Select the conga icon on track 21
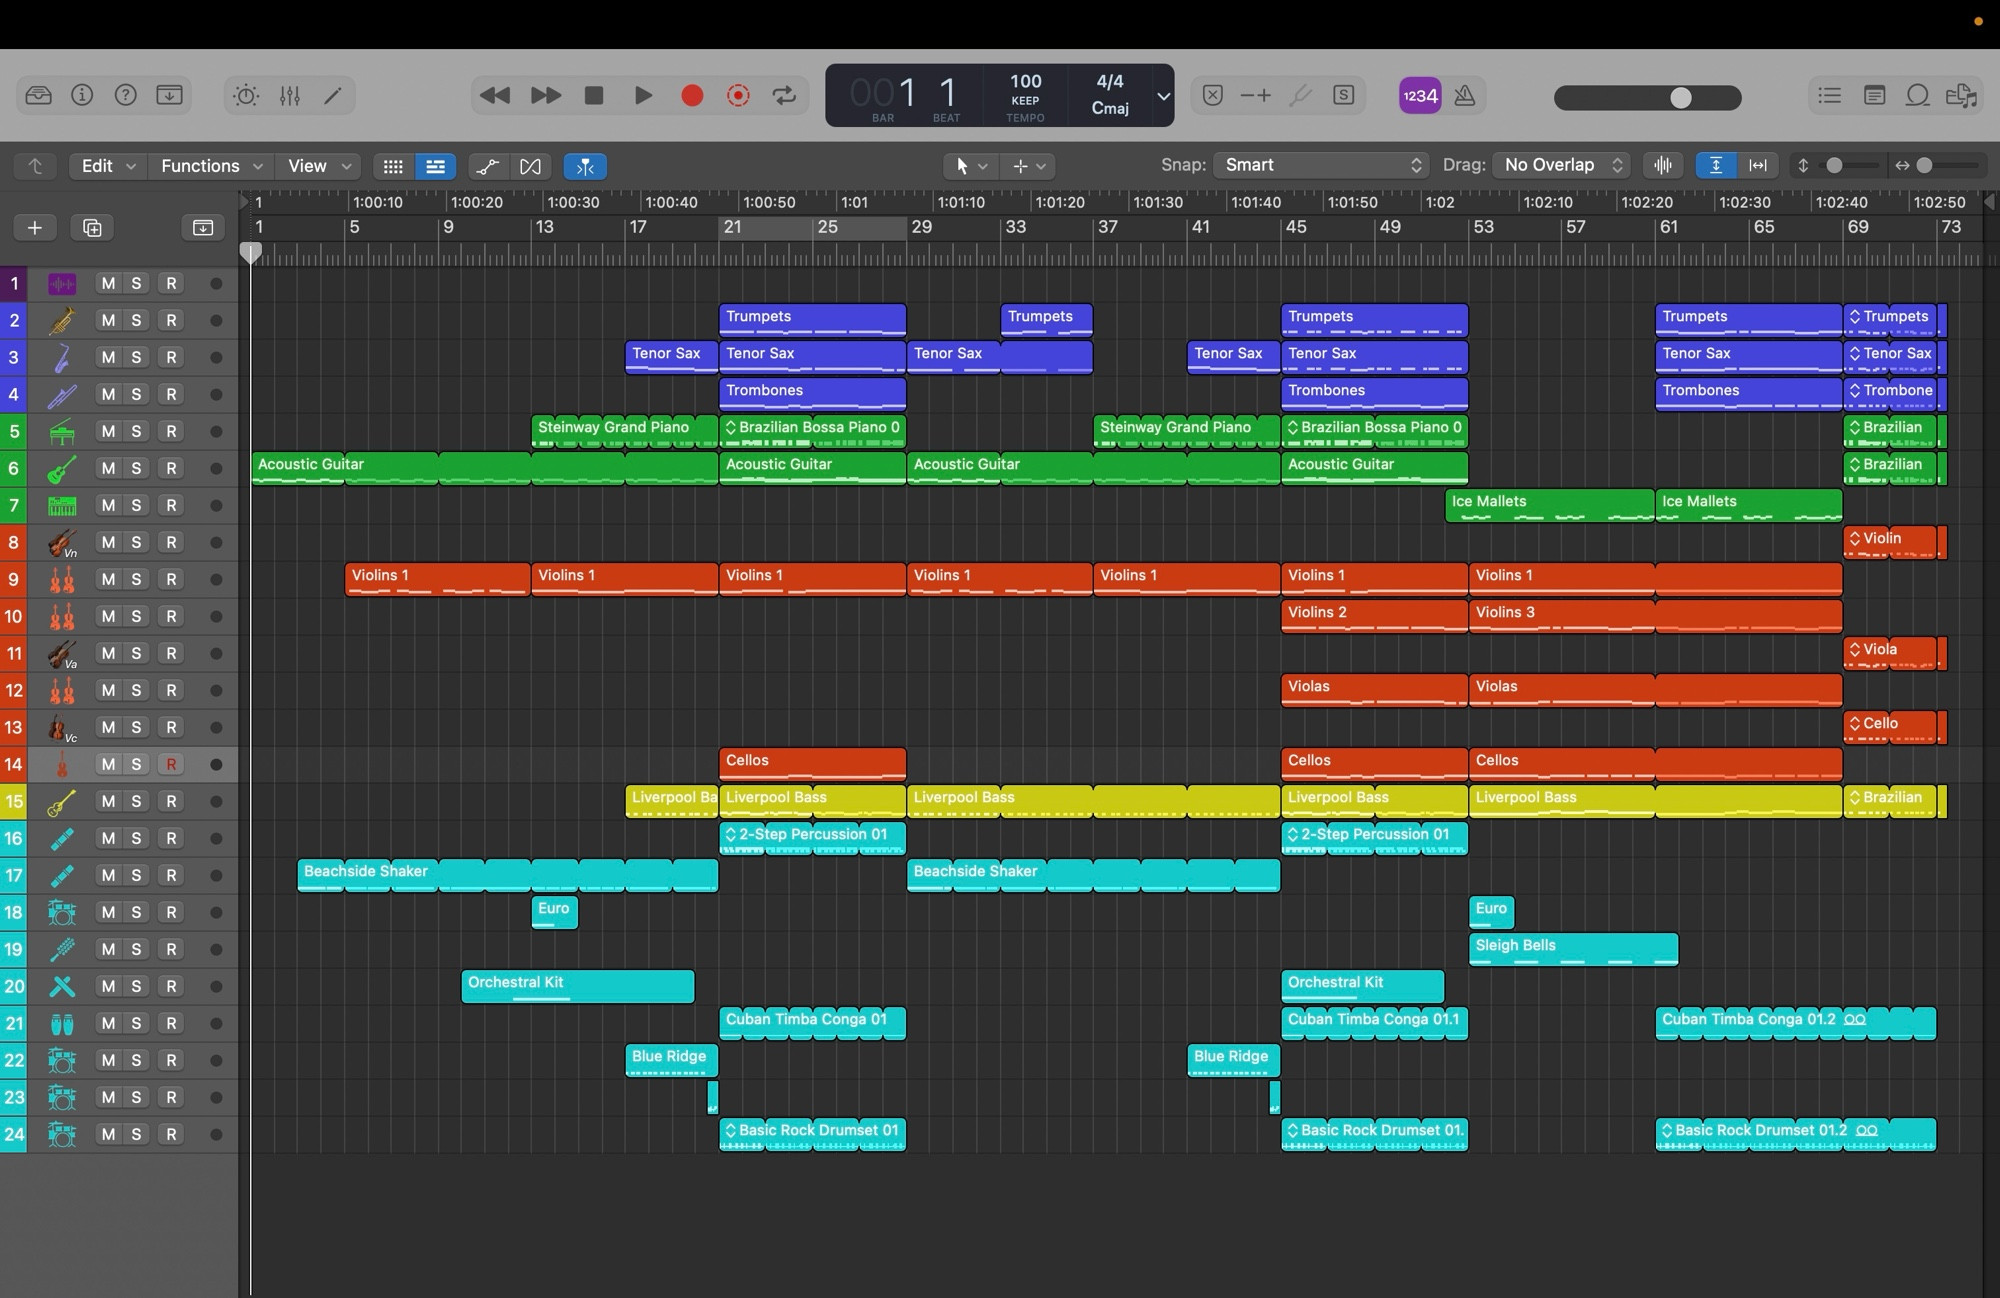The width and height of the screenshot is (2000, 1298). 62,1024
